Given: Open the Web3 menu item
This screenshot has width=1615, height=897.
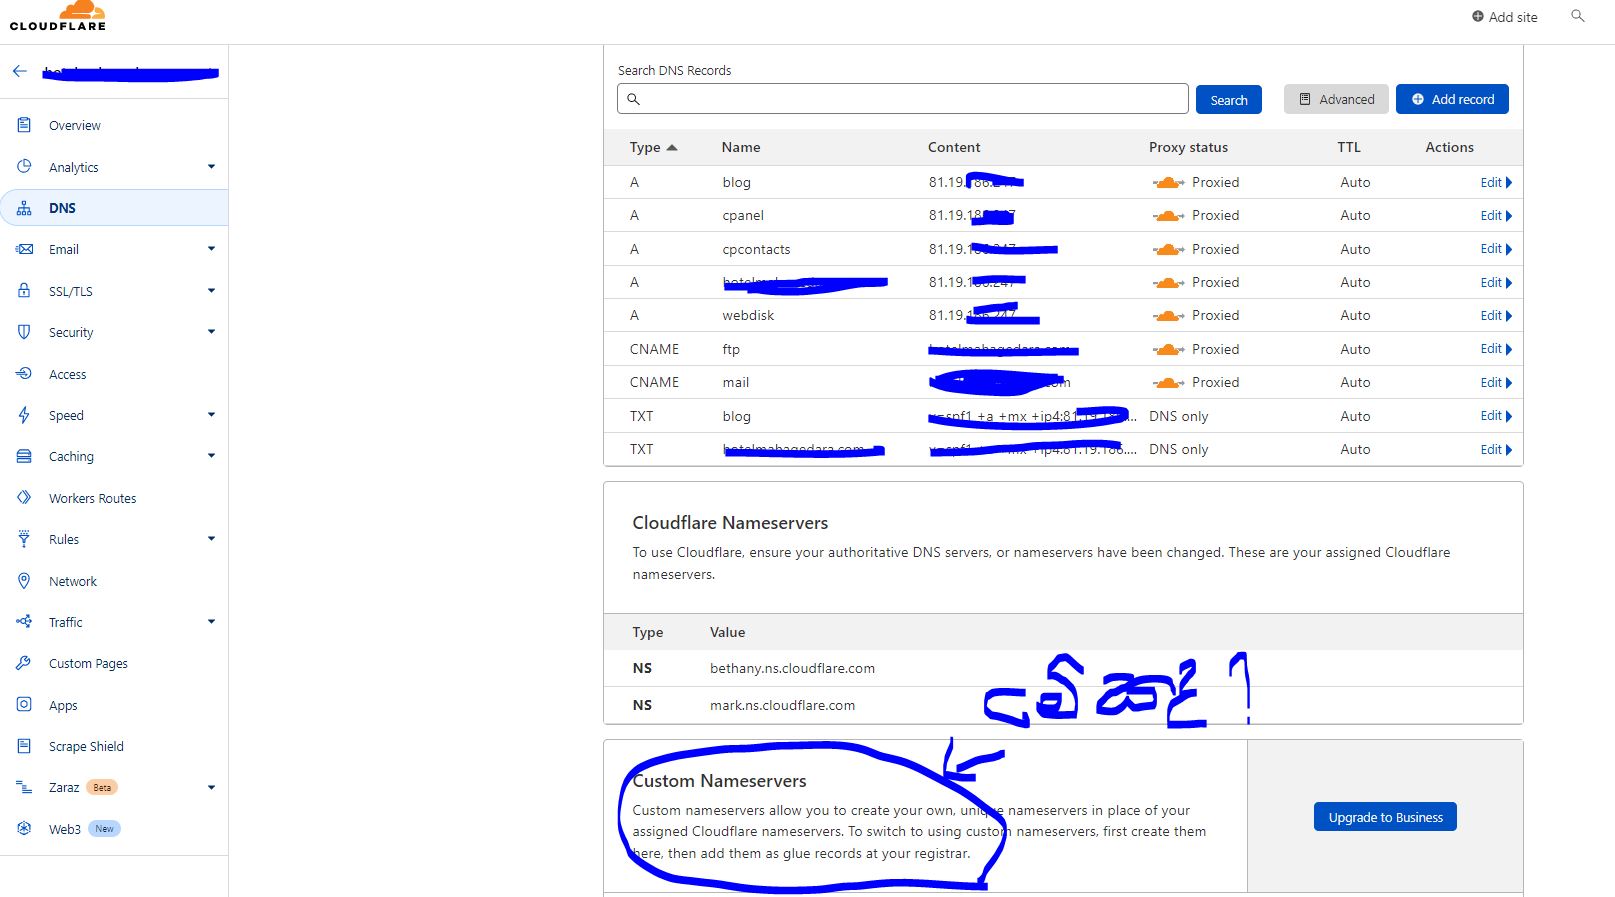Looking at the screenshot, I should click(65, 829).
